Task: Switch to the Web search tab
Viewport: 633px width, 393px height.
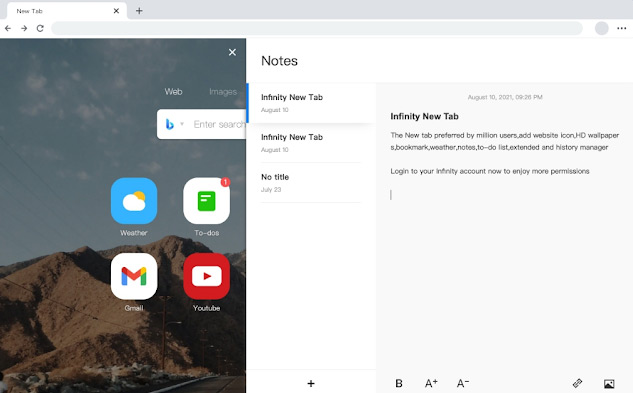Action: 173,92
